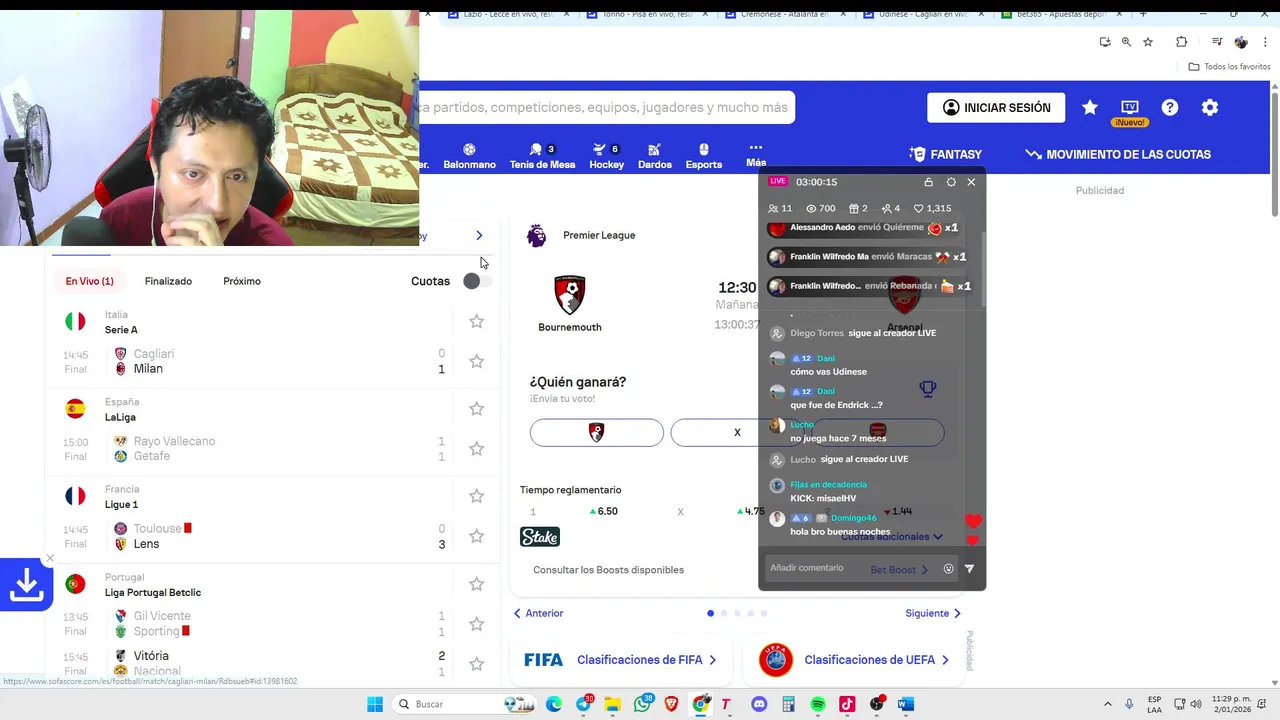Open the Dardos sport menu item
Screen dimensions: 1280x720
pos(655,156)
